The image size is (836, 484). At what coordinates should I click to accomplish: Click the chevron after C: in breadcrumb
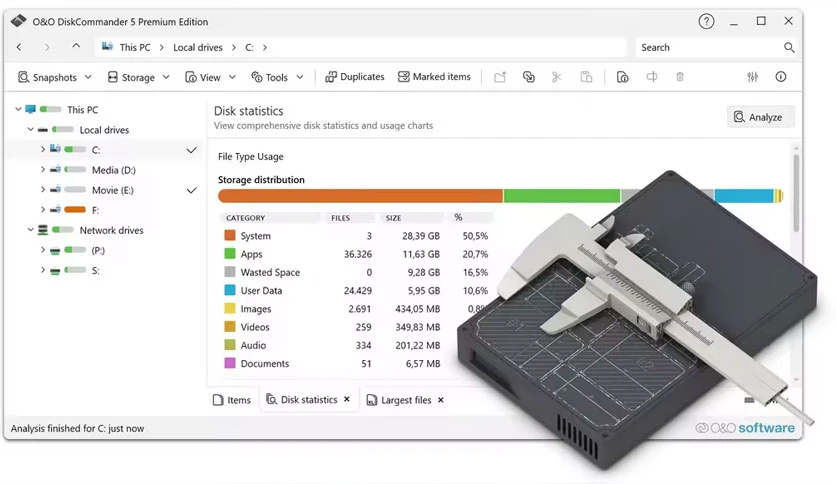pyautogui.click(x=265, y=47)
